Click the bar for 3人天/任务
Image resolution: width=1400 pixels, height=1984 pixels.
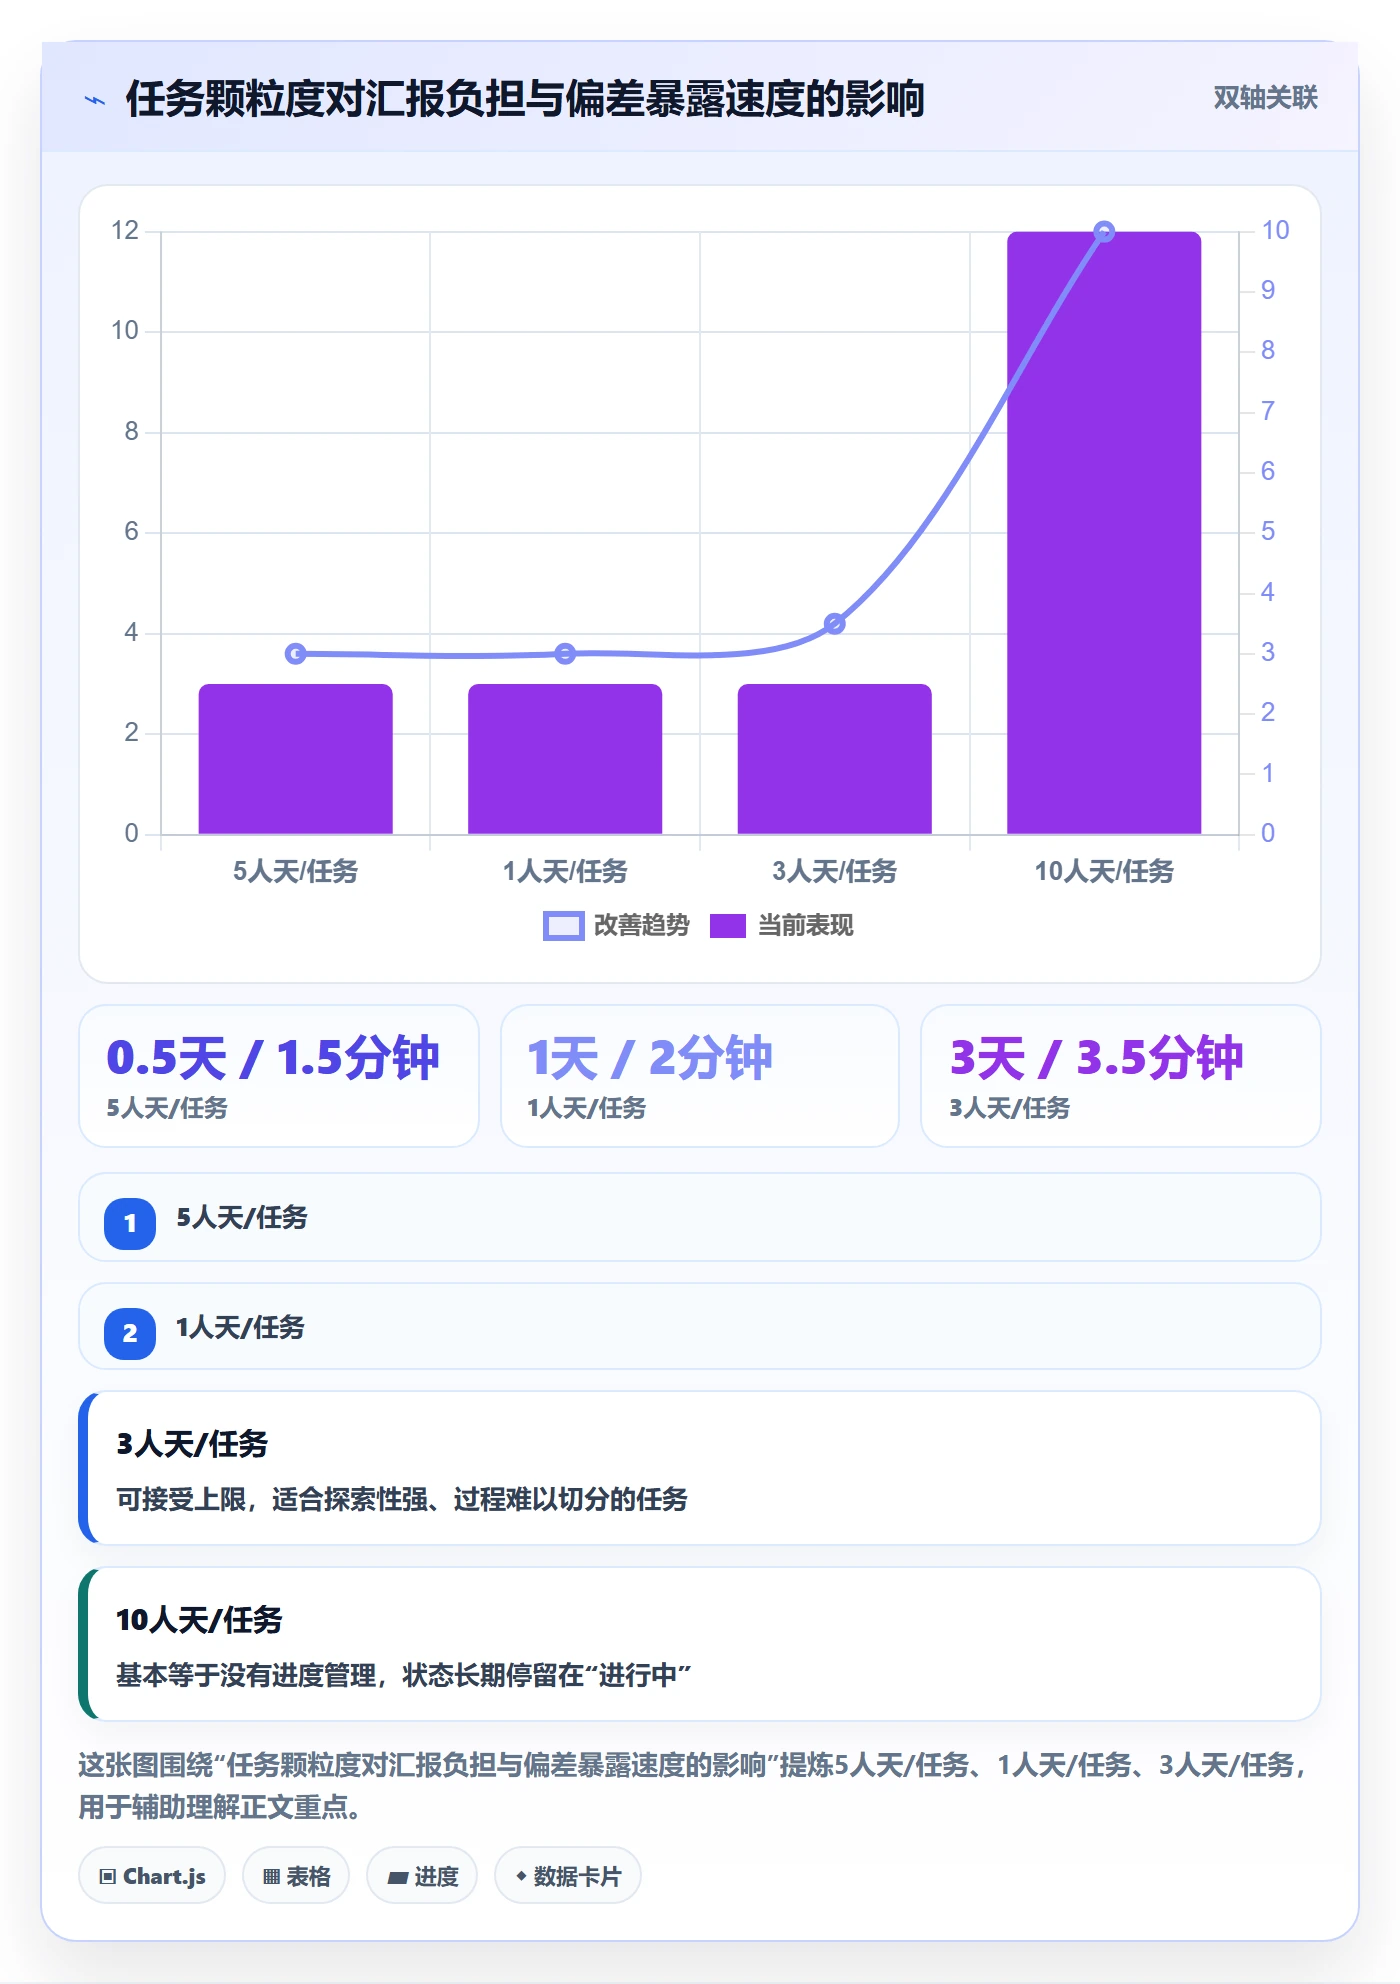[x=835, y=759]
